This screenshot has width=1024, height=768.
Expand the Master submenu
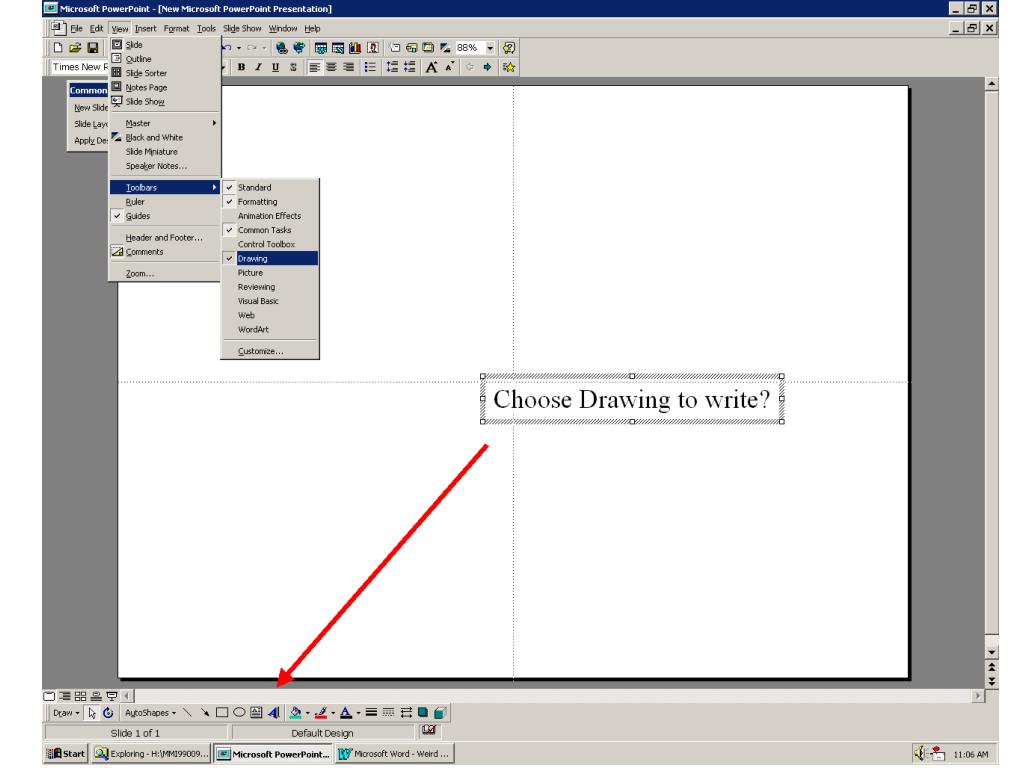(165, 123)
